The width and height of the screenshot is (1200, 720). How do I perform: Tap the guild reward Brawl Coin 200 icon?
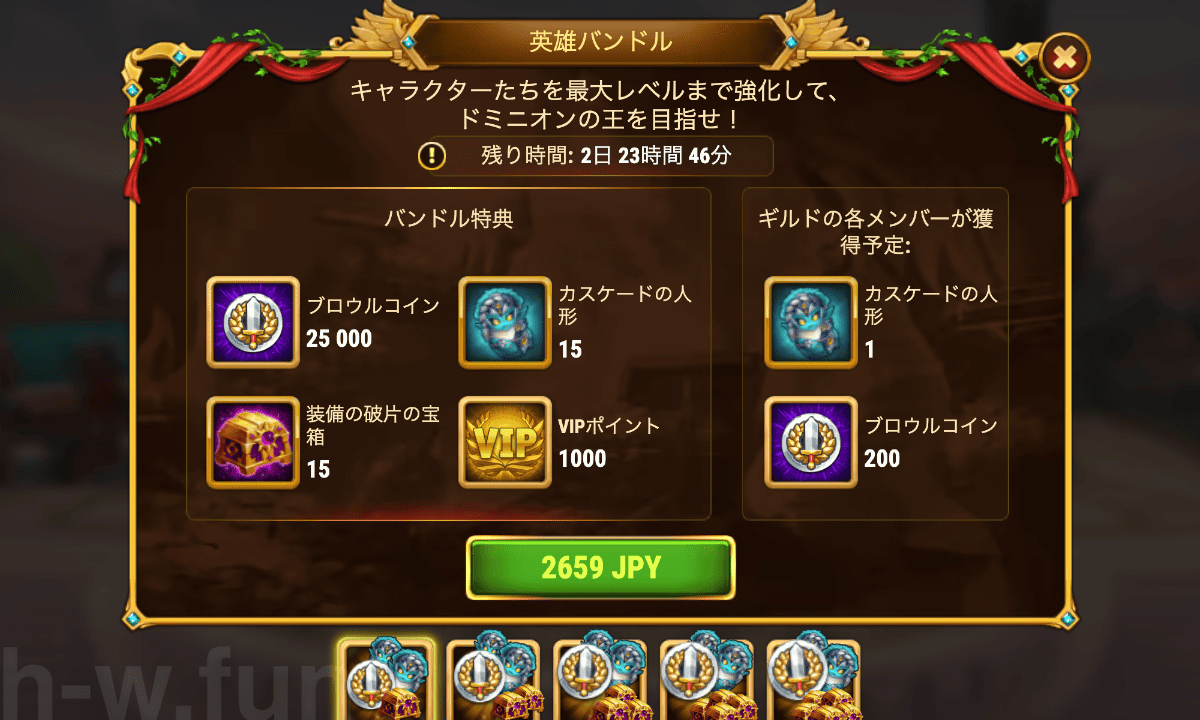click(x=811, y=442)
